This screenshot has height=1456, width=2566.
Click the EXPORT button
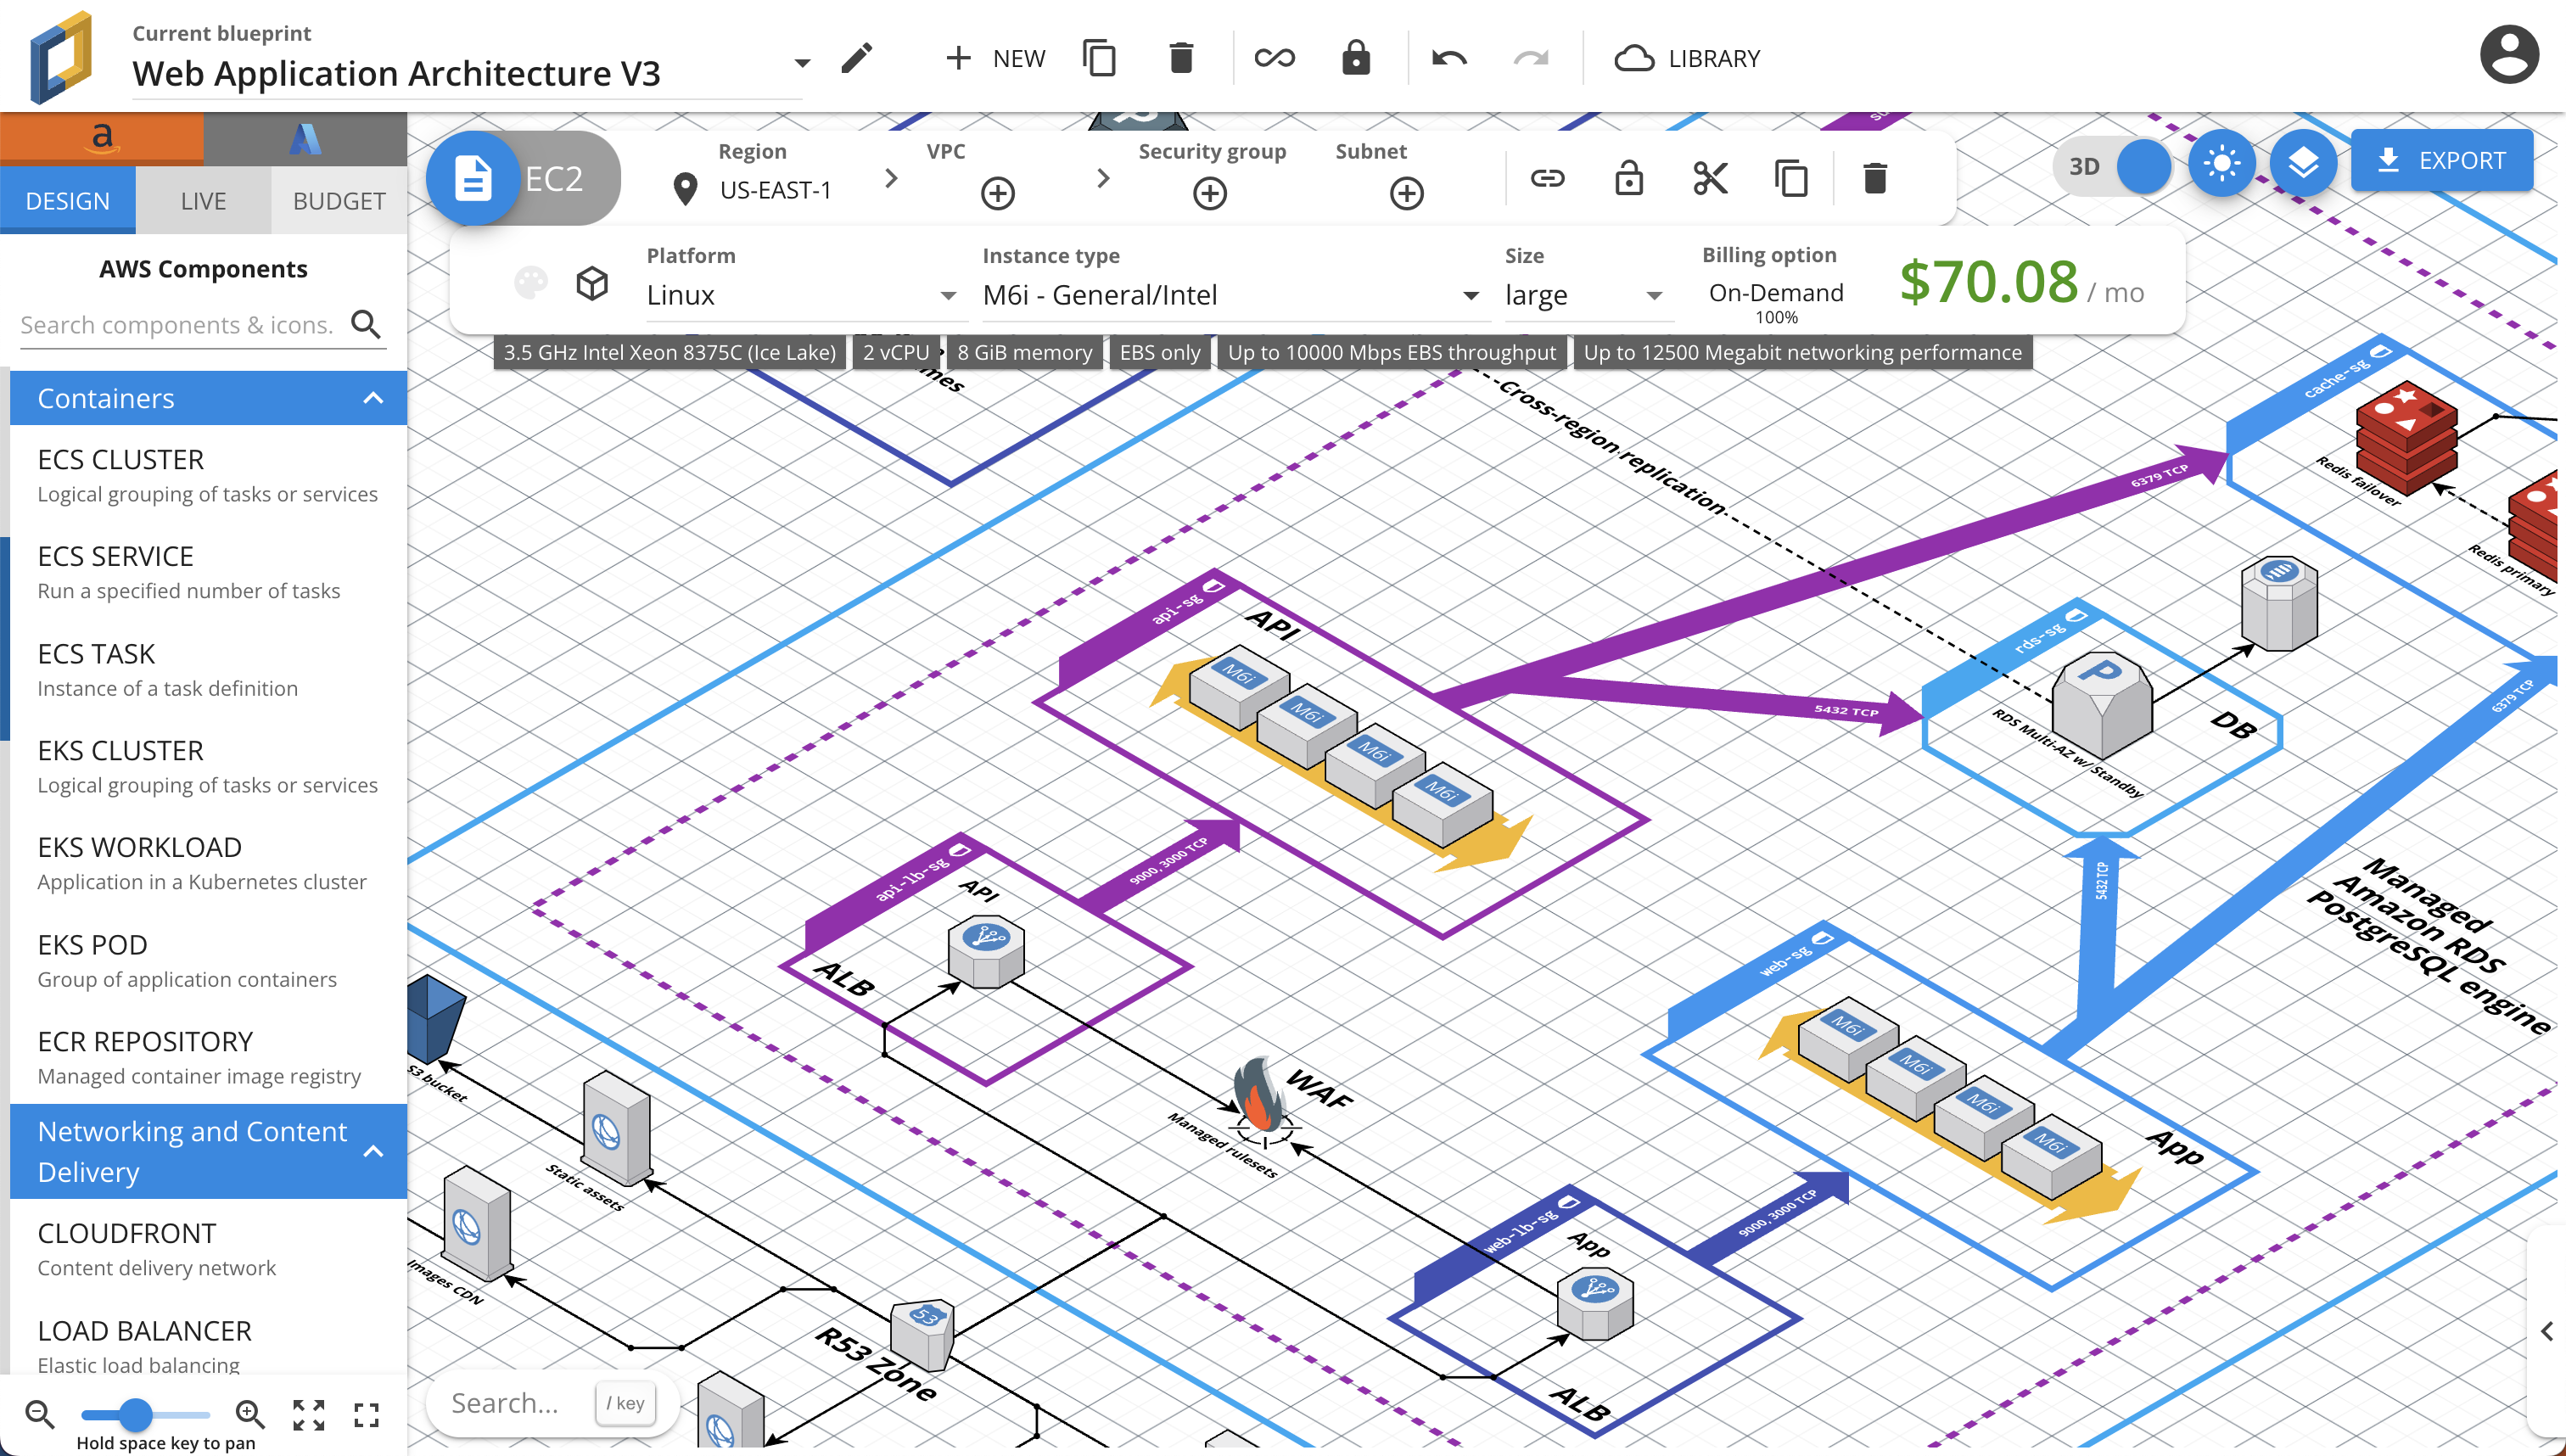pyautogui.click(x=2441, y=160)
